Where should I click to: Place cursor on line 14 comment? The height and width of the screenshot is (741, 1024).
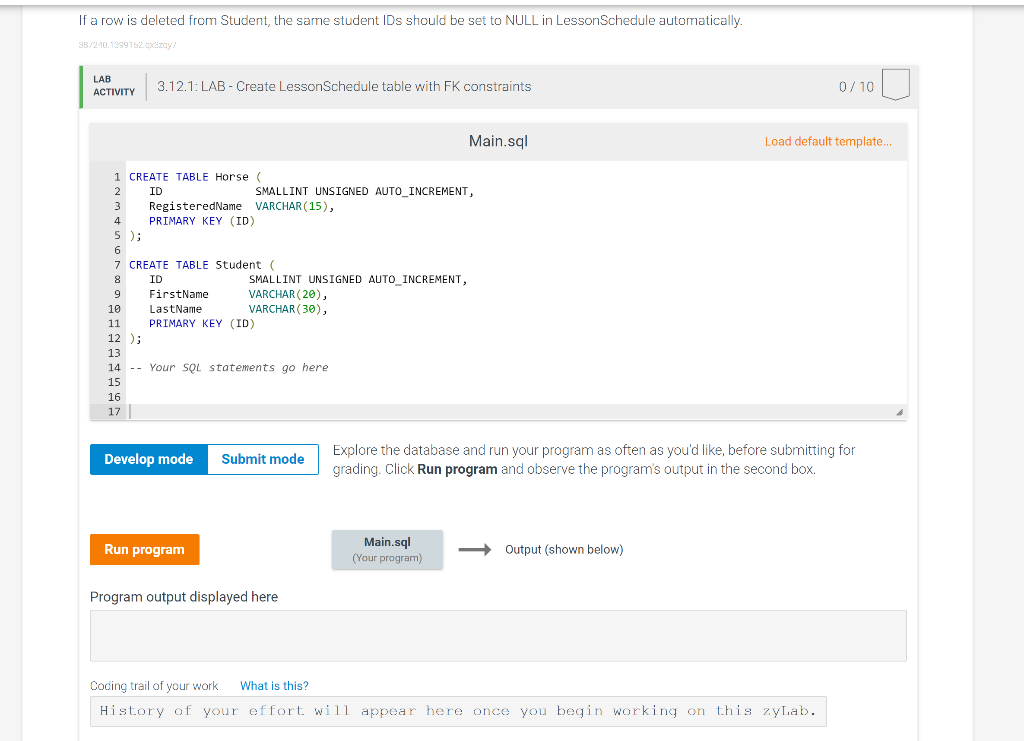click(x=230, y=367)
